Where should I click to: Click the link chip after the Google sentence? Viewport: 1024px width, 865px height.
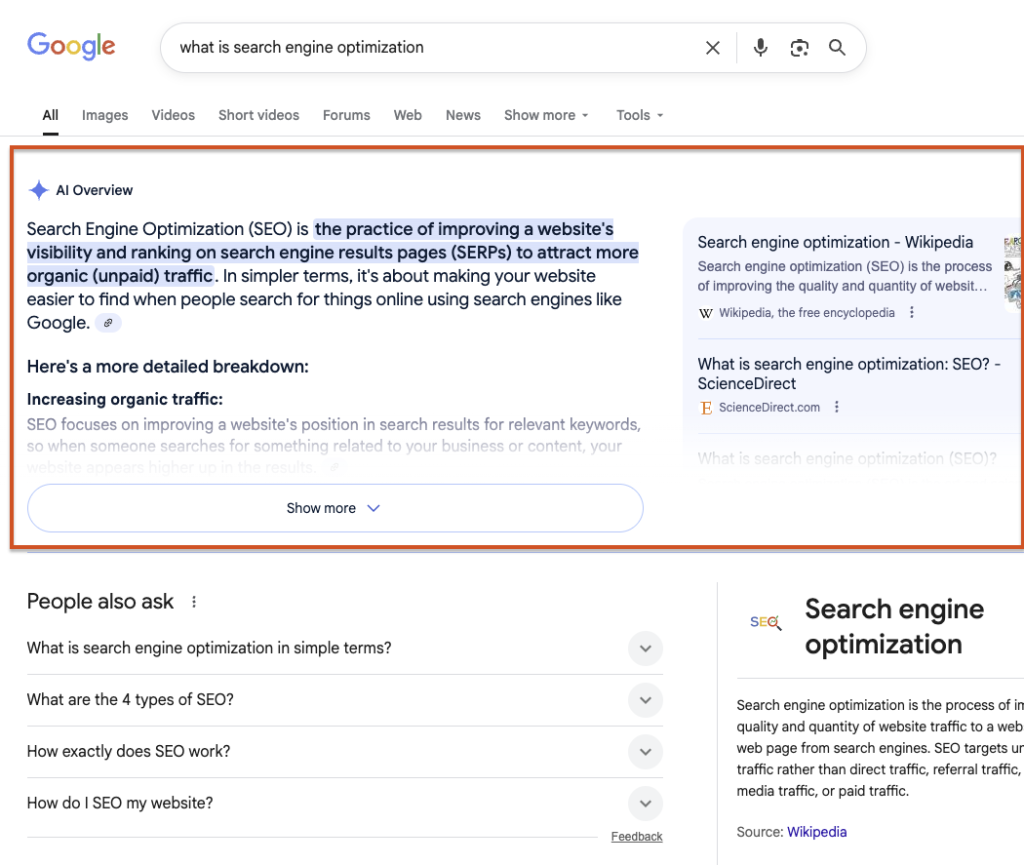click(108, 322)
